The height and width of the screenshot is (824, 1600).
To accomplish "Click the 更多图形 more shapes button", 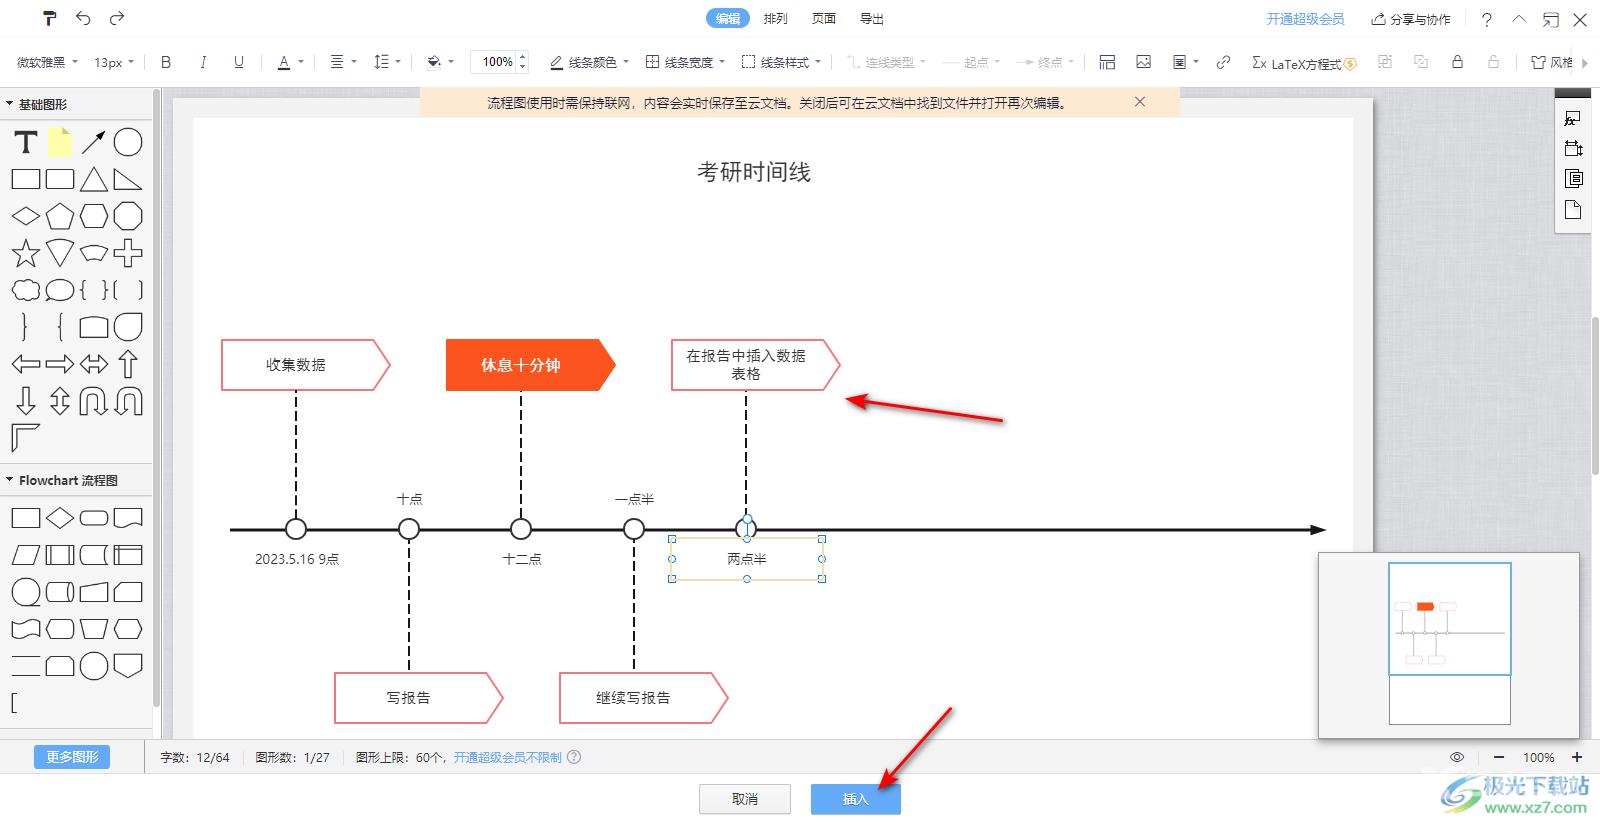I will click(72, 757).
